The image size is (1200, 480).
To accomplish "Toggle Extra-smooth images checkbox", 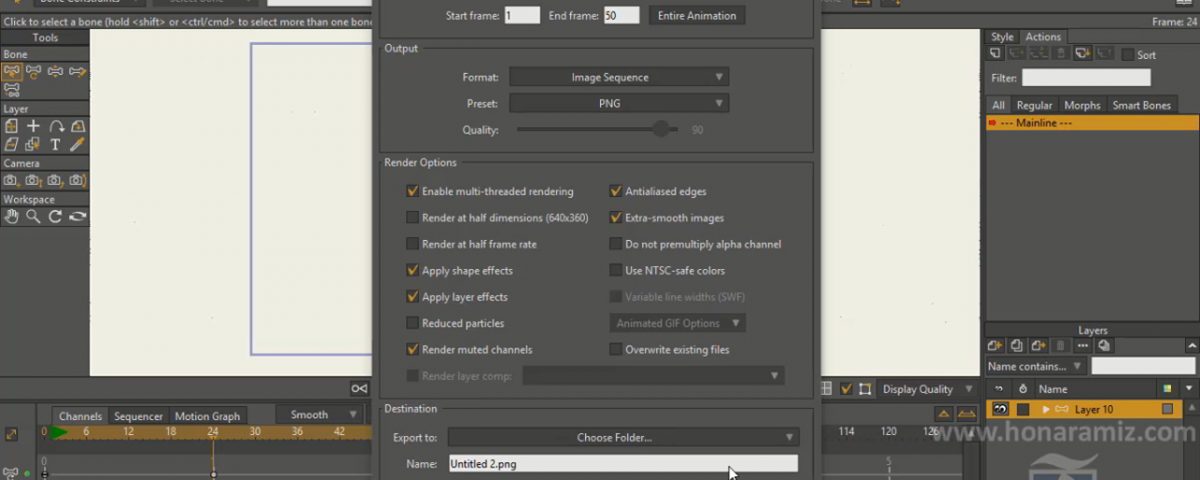I will click(616, 217).
